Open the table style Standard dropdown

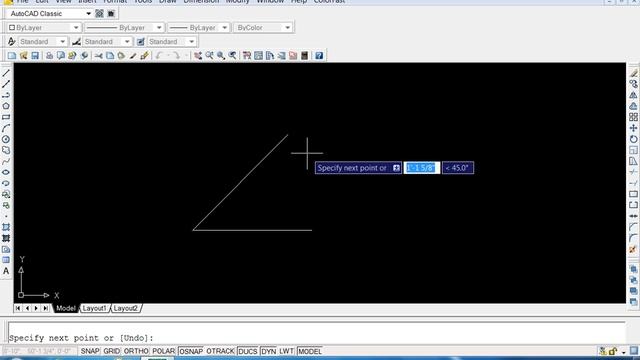(x=191, y=42)
